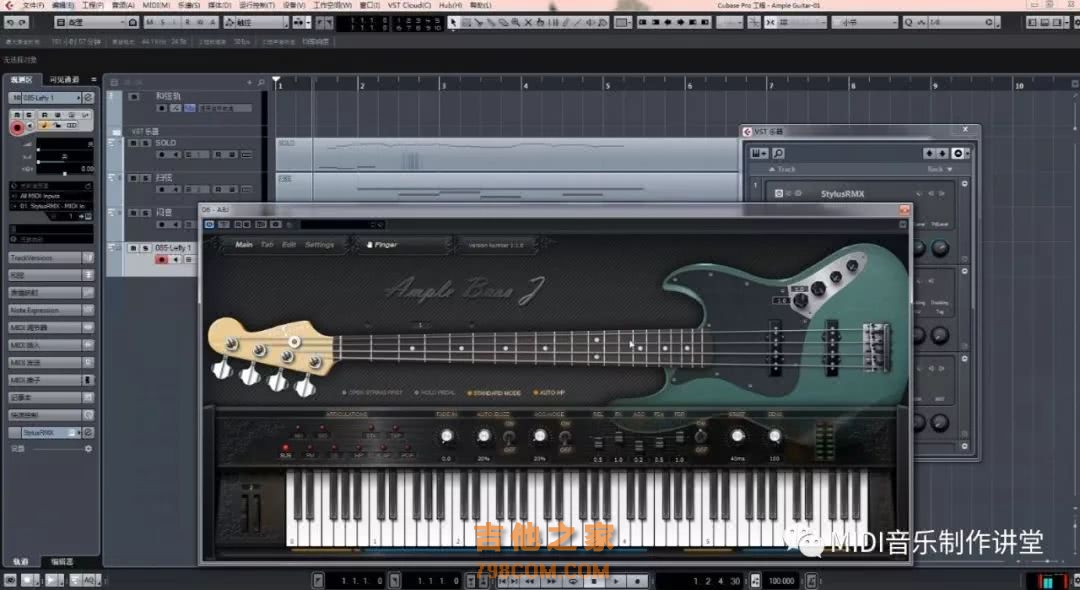Open the 设备(V) menu
The image size is (1080, 590).
pyautogui.click(x=294, y=5)
